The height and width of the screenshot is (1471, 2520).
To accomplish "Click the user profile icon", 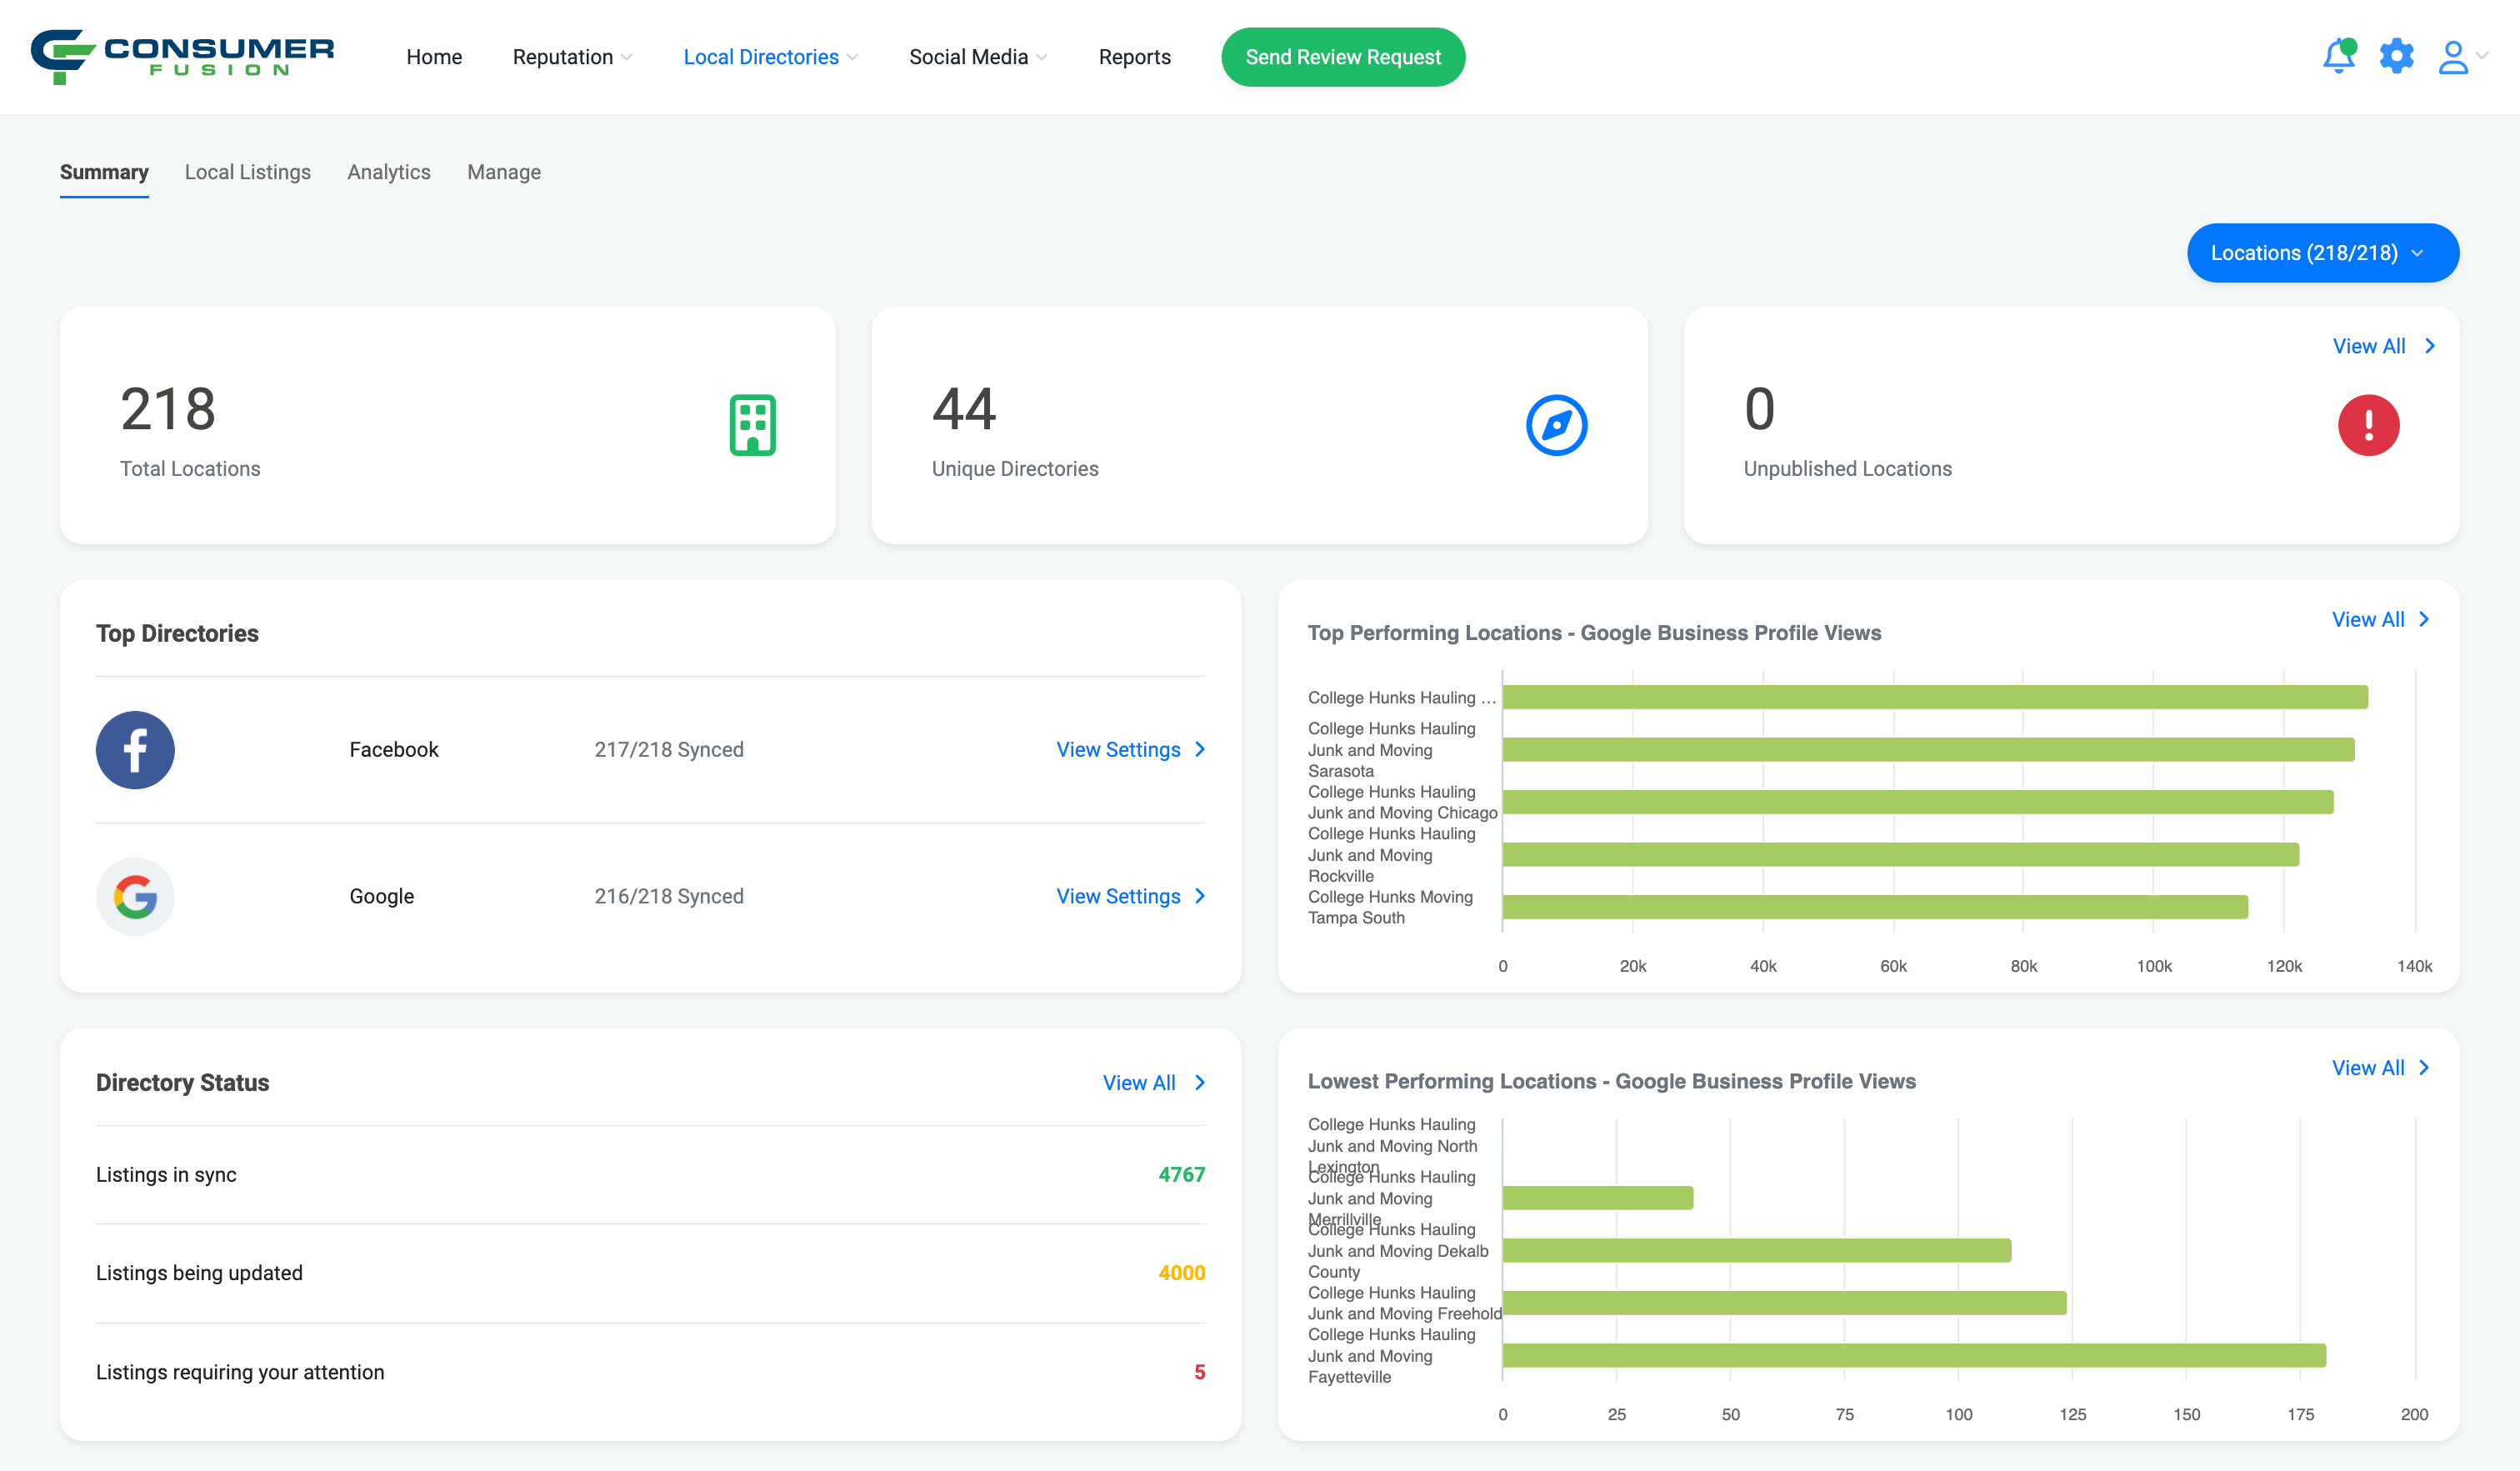I will coord(2455,58).
